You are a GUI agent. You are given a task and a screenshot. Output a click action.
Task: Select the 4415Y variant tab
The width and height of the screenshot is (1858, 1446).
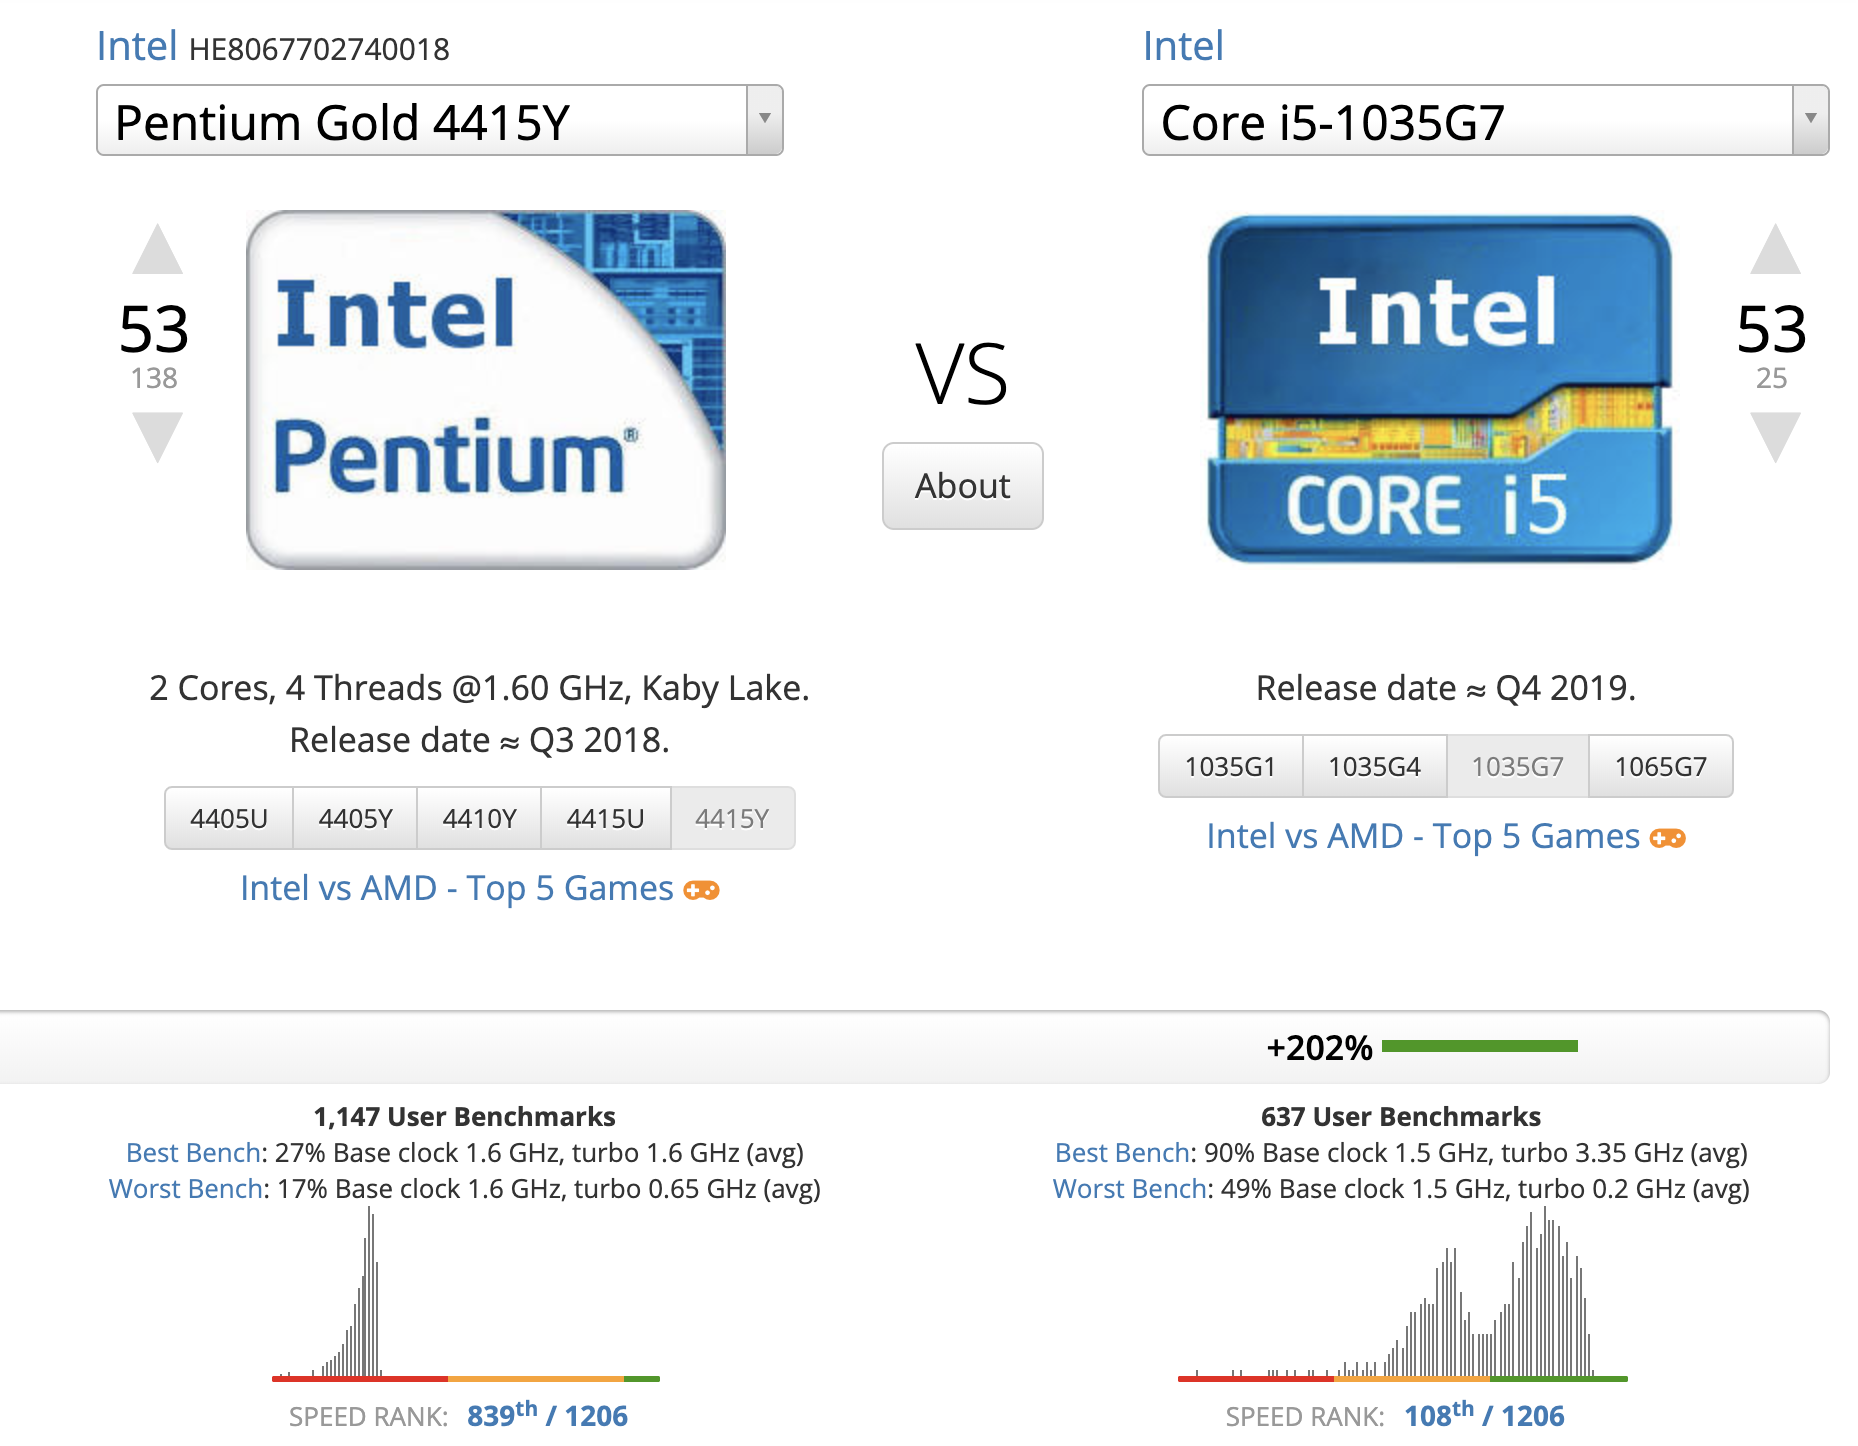click(732, 818)
